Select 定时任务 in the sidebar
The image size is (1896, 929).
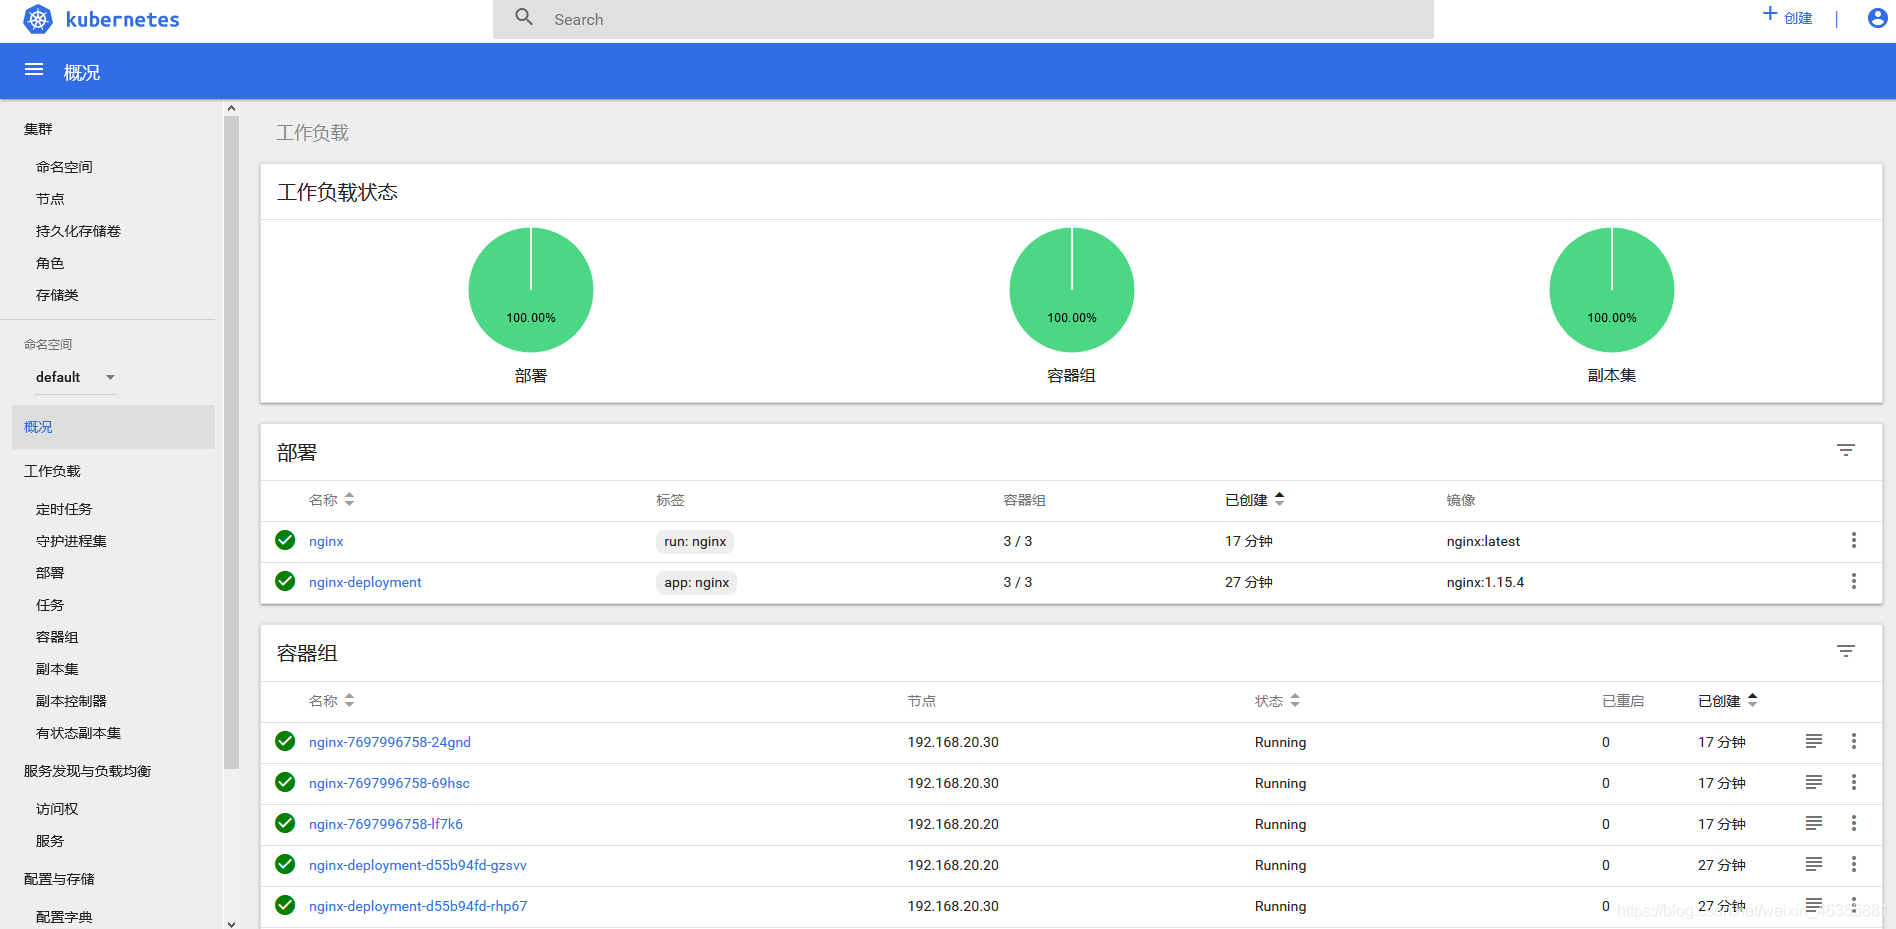[x=64, y=509]
